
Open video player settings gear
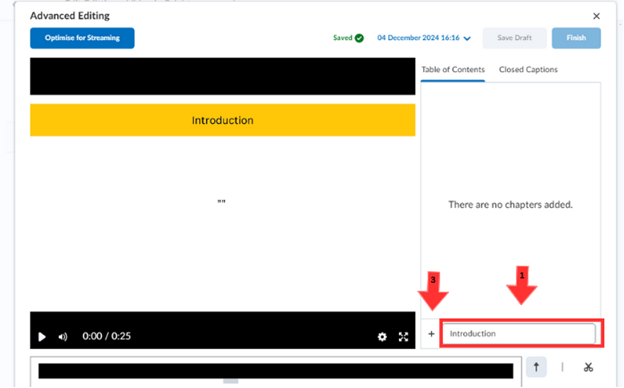pyautogui.click(x=382, y=337)
